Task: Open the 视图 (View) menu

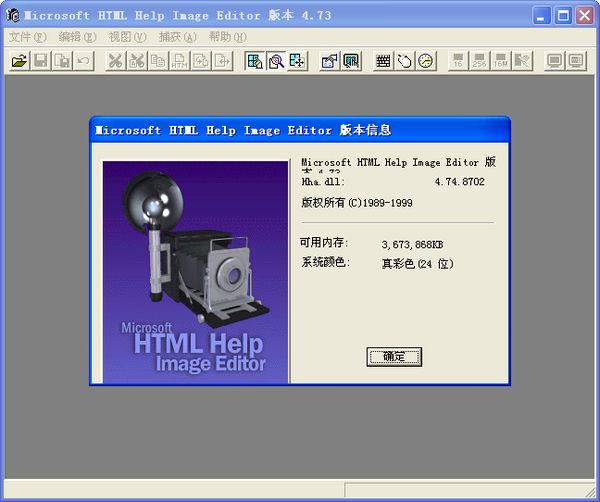Action: point(127,37)
